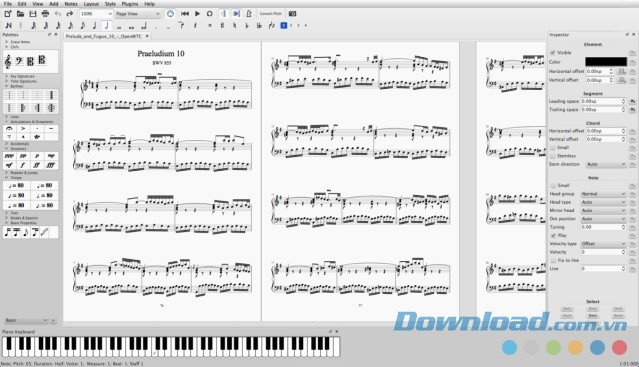Select the fff dynamic in the palette
Image resolution: width=639 pixels, height=367 pixels.
[51, 165]
